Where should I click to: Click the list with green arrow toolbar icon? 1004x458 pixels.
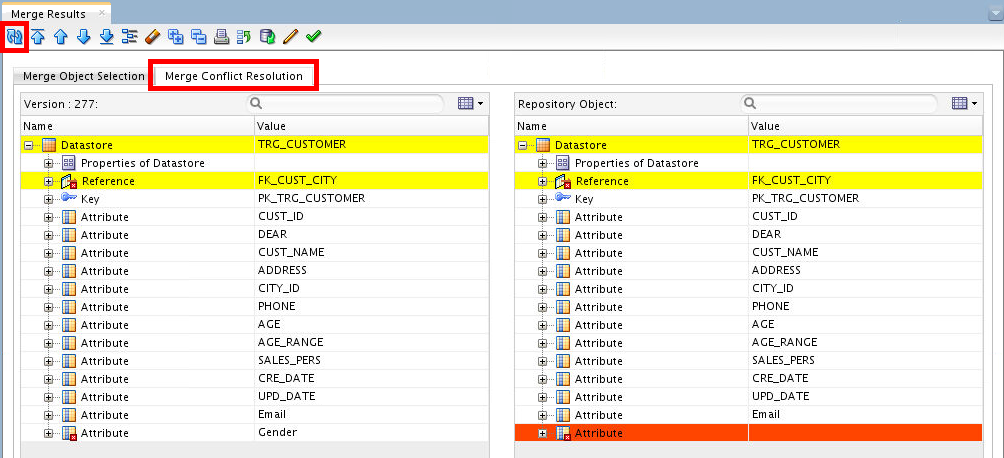pos(244,37)
